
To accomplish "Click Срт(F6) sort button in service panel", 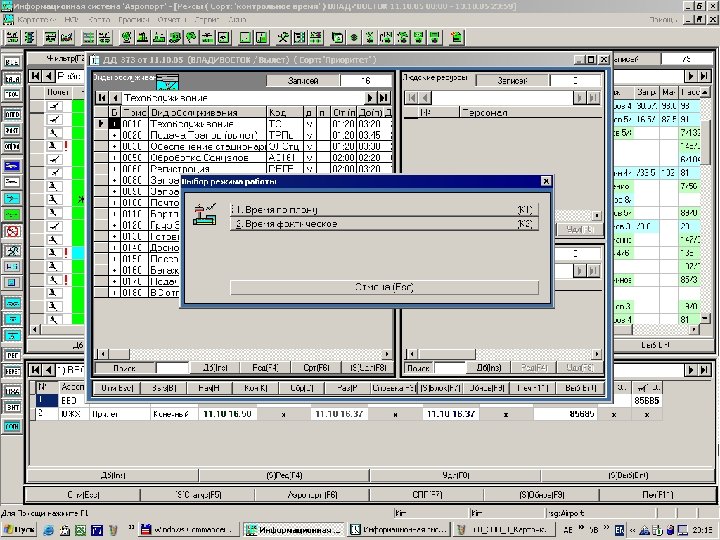I will coord(316,368).
